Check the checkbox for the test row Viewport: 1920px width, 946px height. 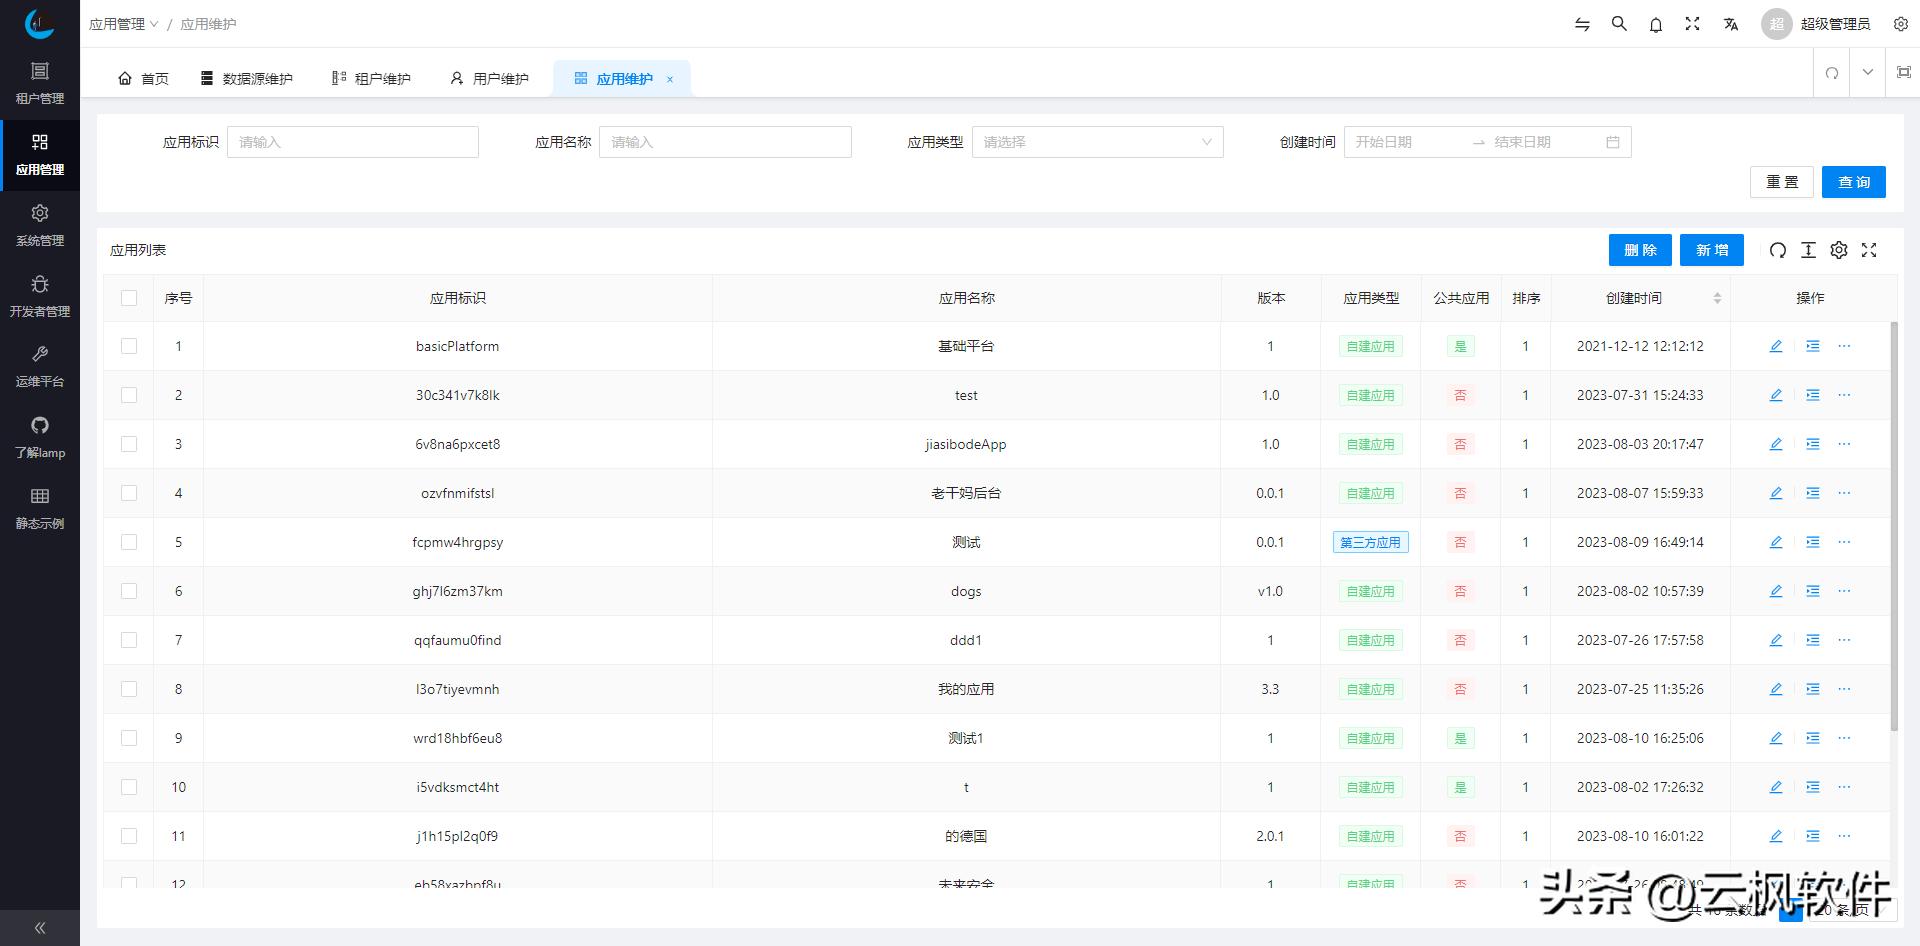(129, 395)
